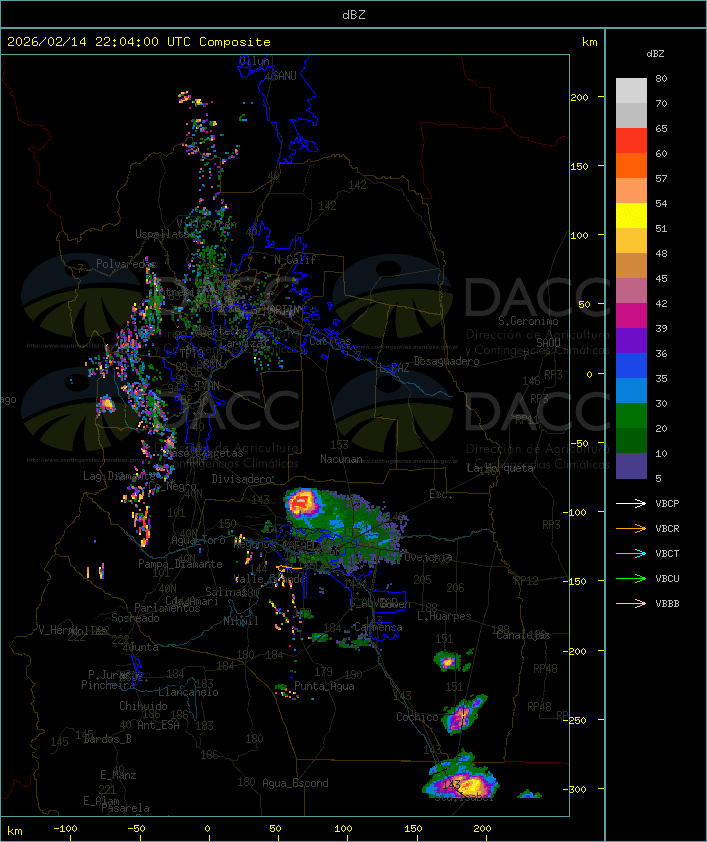Viewport: 707px width, 842px height.
Task: Click the white VBCP arrow in legend
Action: point(631,503)
